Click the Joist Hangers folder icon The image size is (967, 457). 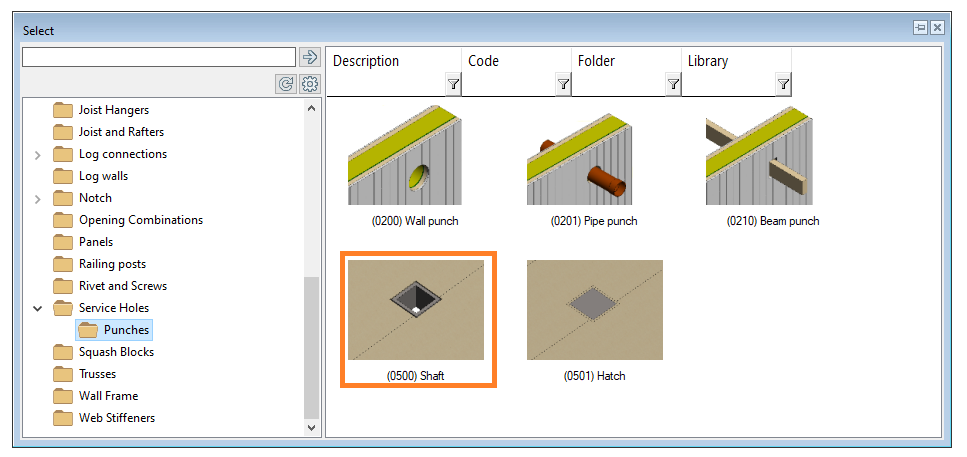point(63,110)
